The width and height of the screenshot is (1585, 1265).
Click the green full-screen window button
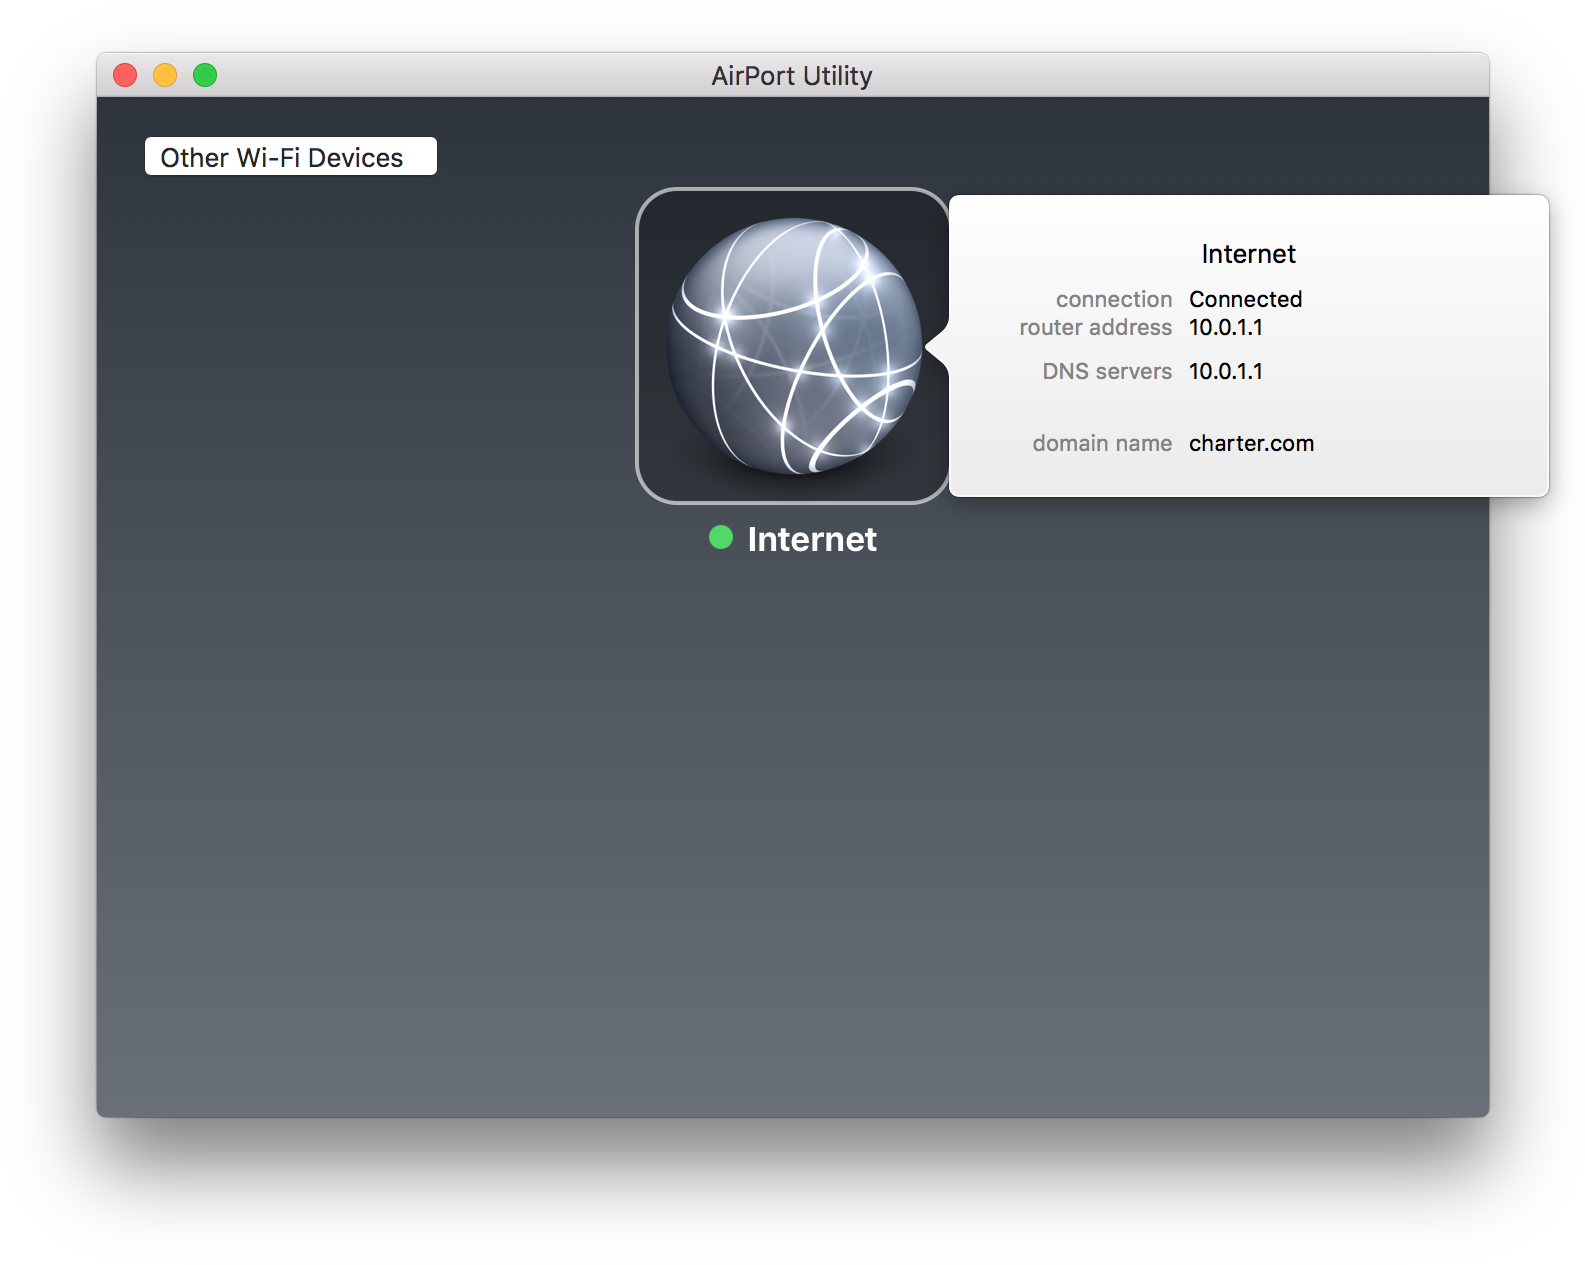tap(205, 75)
